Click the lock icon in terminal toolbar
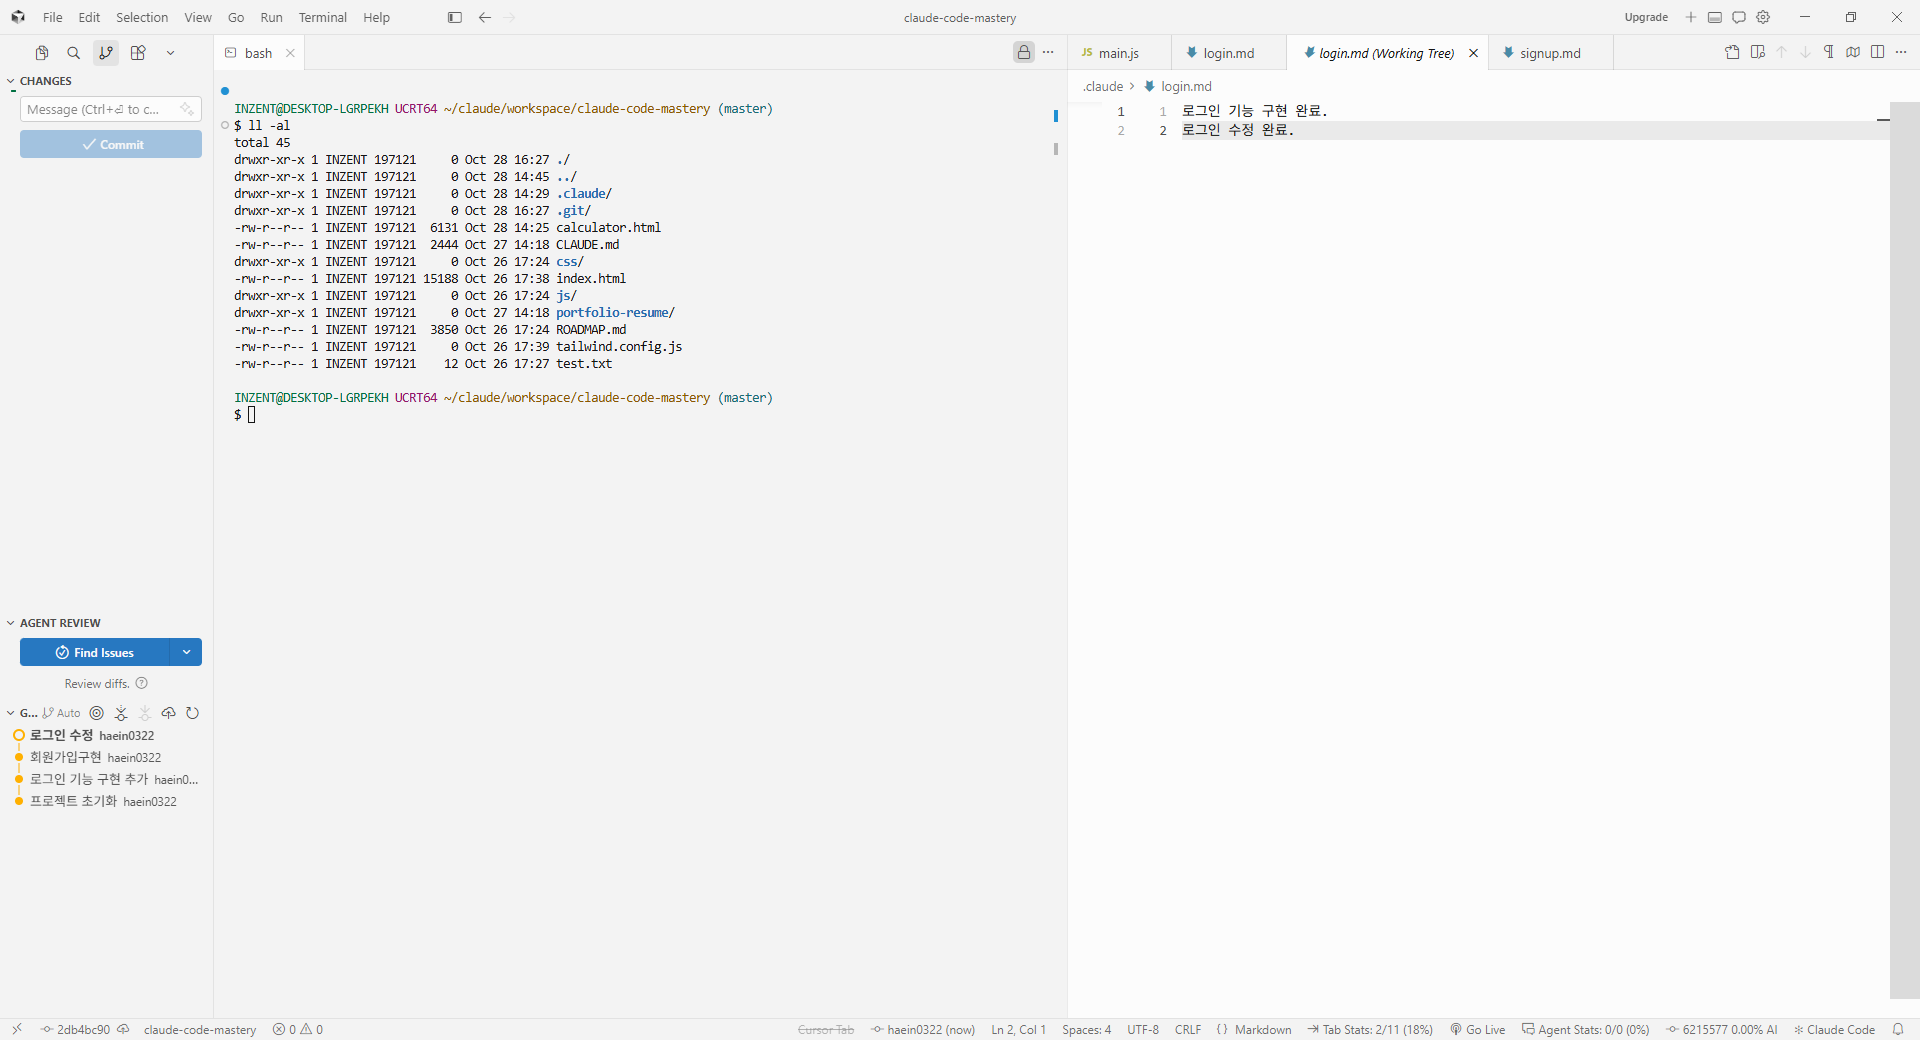The height and width of the screenshot is (1040, 1920). (1024, 53)
